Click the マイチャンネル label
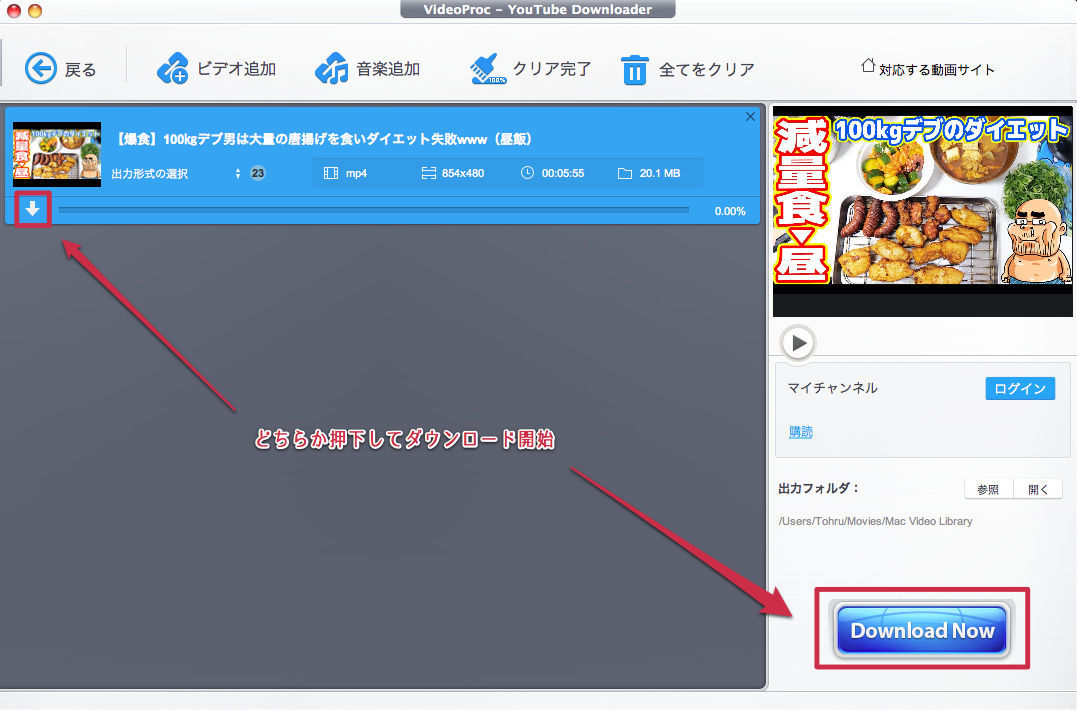 pyautogui.click(x=832, y=388)
